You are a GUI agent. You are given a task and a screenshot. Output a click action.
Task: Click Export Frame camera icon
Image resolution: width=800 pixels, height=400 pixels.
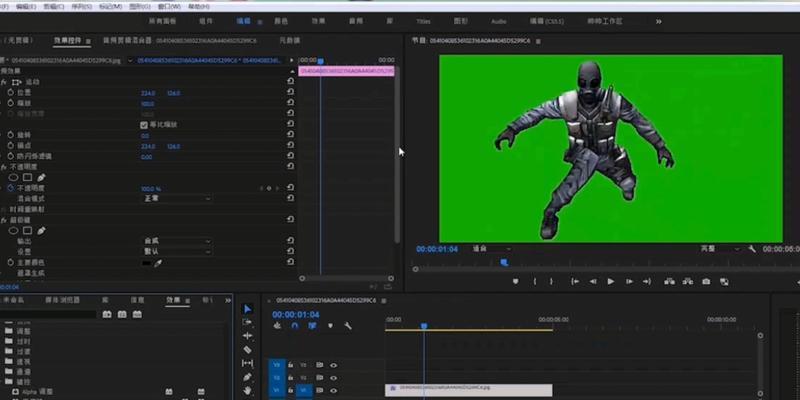(706, 281)
